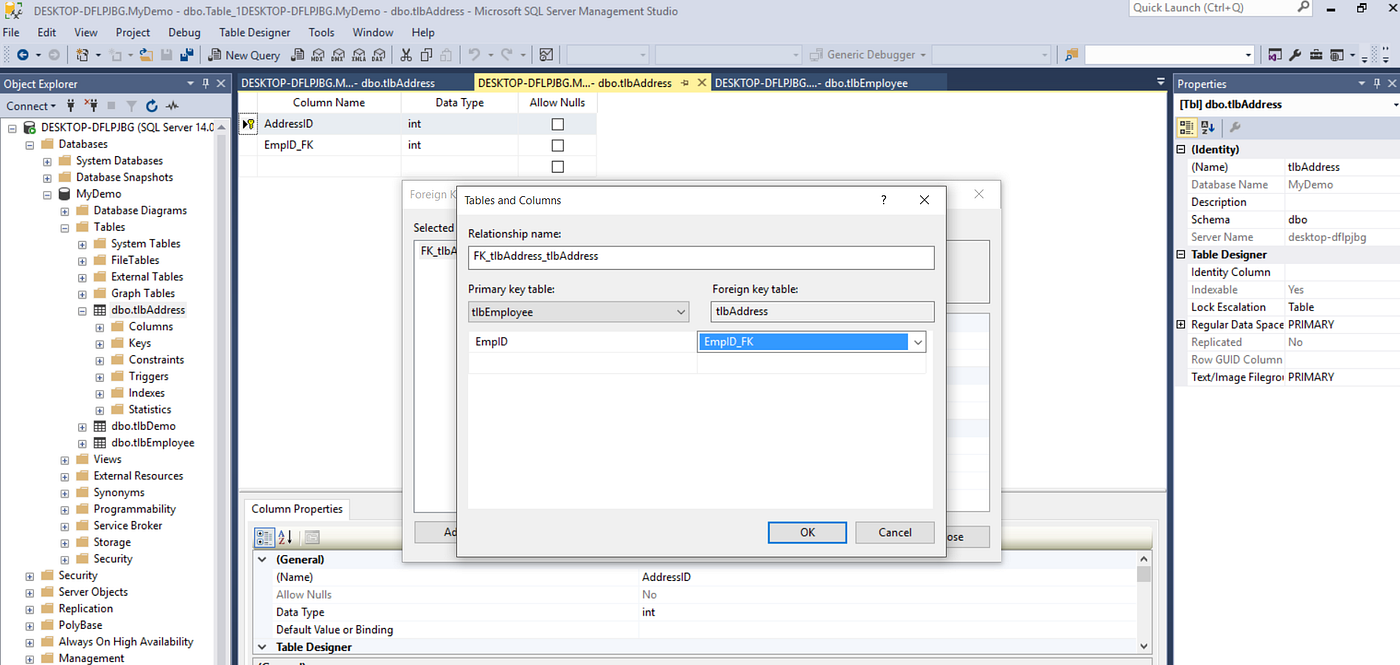Cancel the Tables and Columns dialog
This screenshot has width=1400, height=665.
tap(894, 532)
